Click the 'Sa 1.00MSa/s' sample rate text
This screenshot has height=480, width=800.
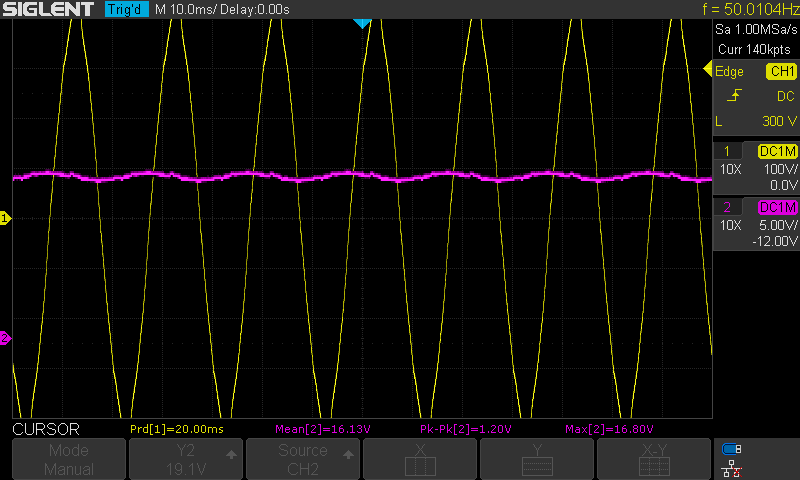tap(756, 30)
